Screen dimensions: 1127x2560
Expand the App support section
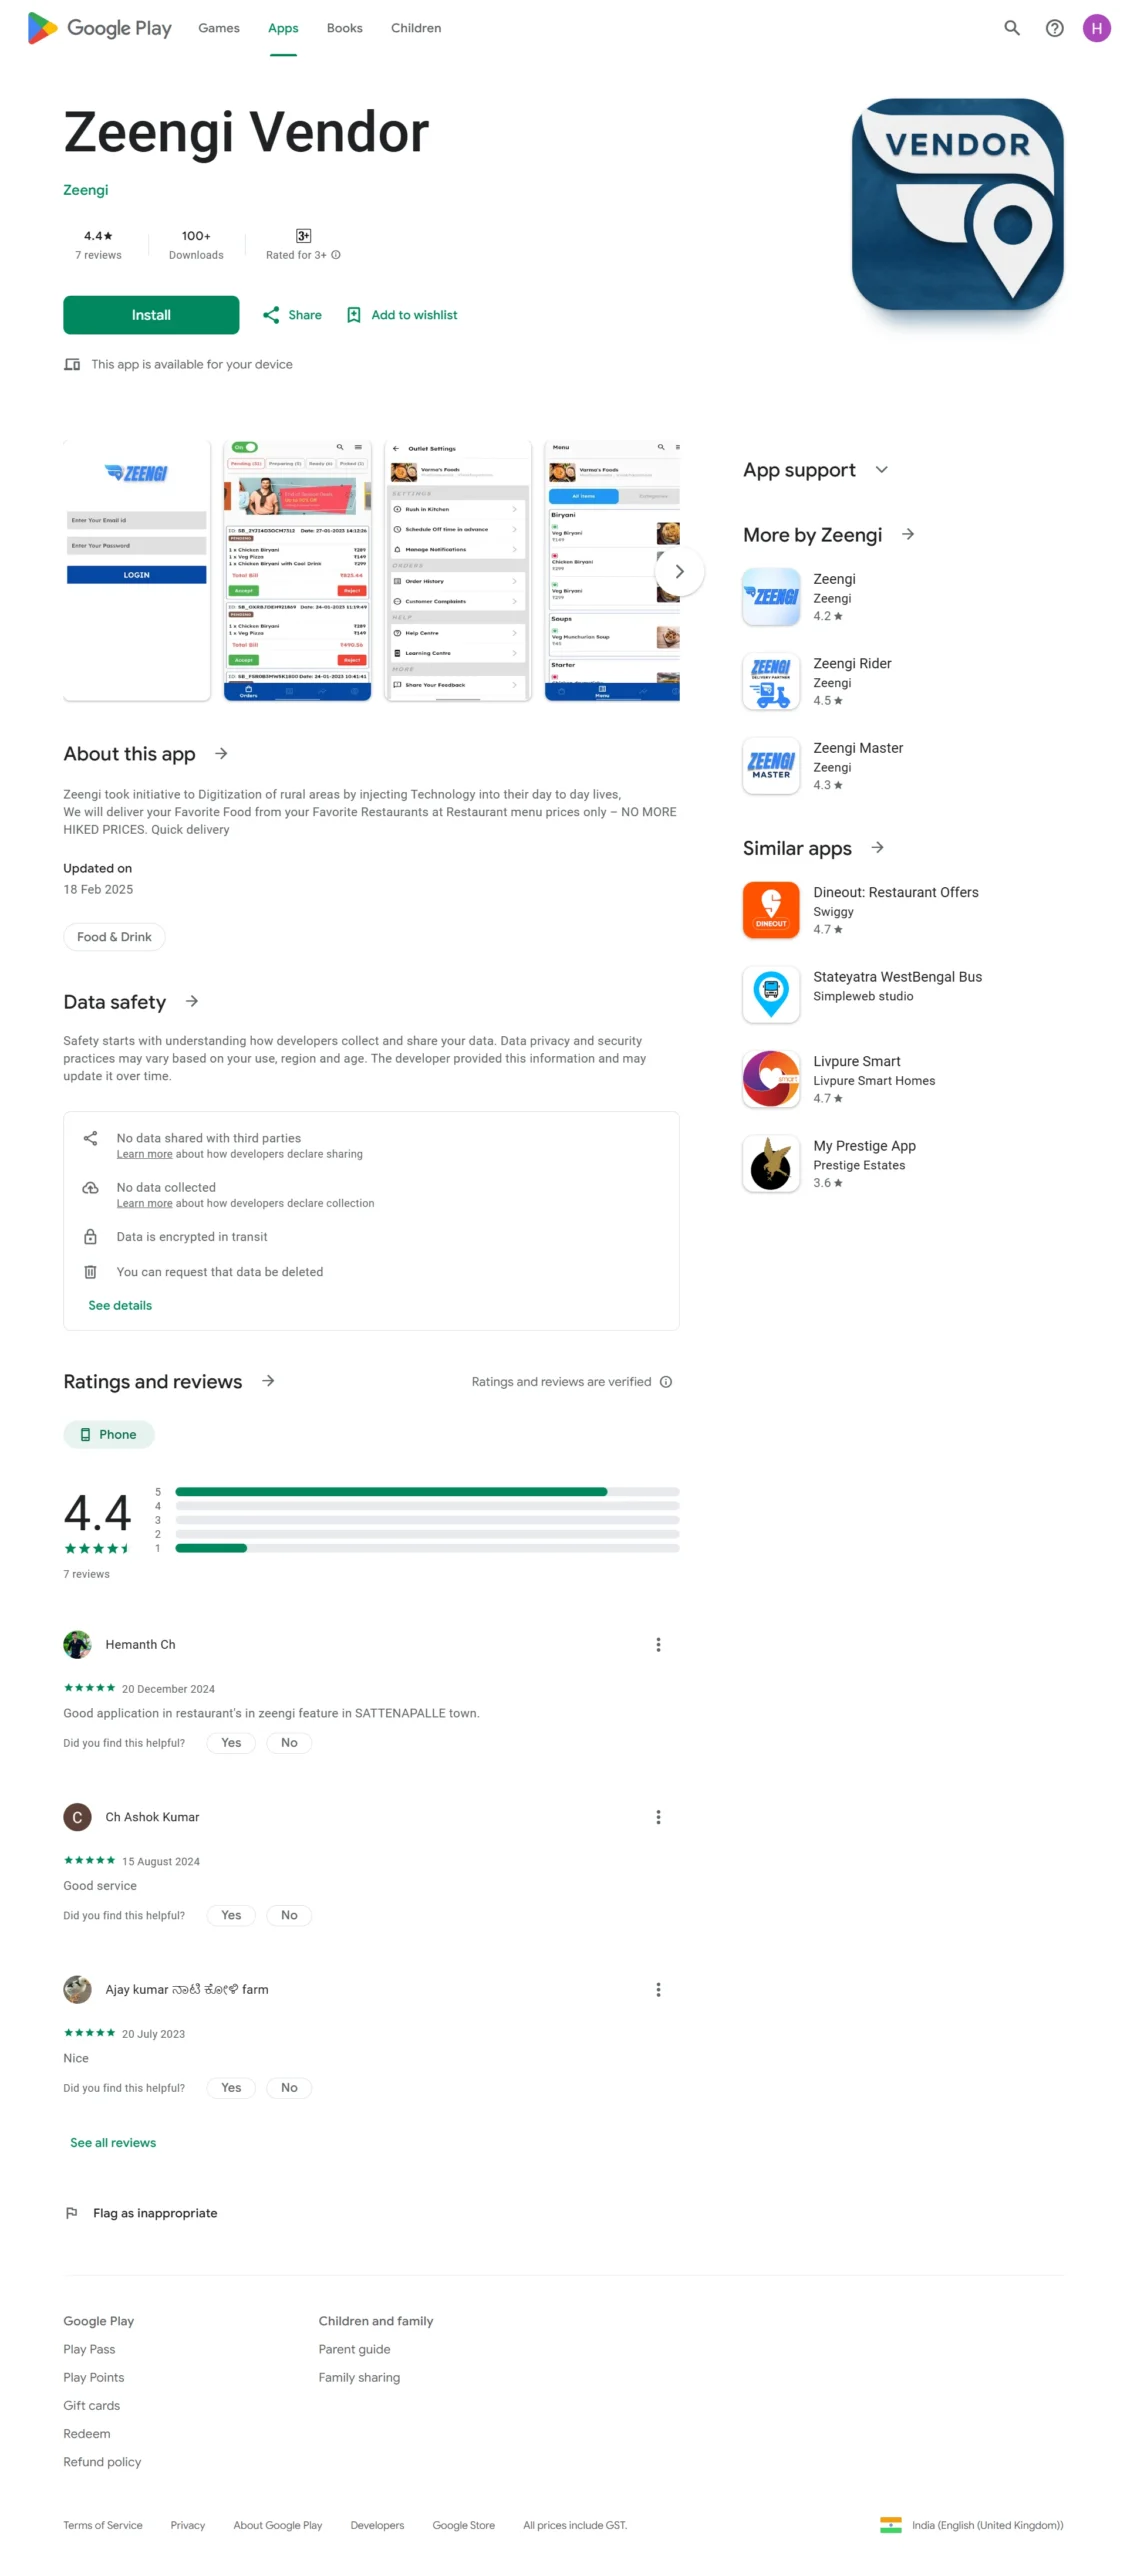point(880,470)
